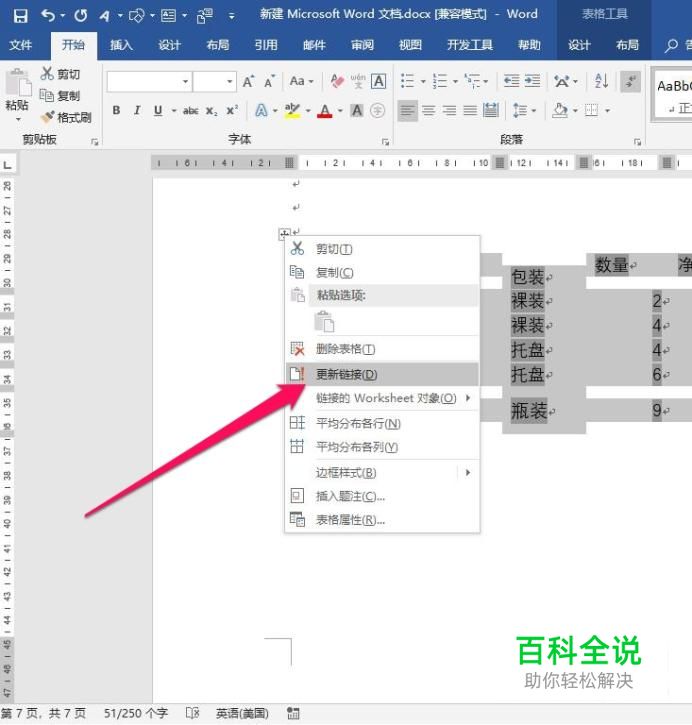This screenshot has width=692, height=725.
Task: Open the 插入 ribbon tab
Action: pyautogui.click(x=121, y=45)
